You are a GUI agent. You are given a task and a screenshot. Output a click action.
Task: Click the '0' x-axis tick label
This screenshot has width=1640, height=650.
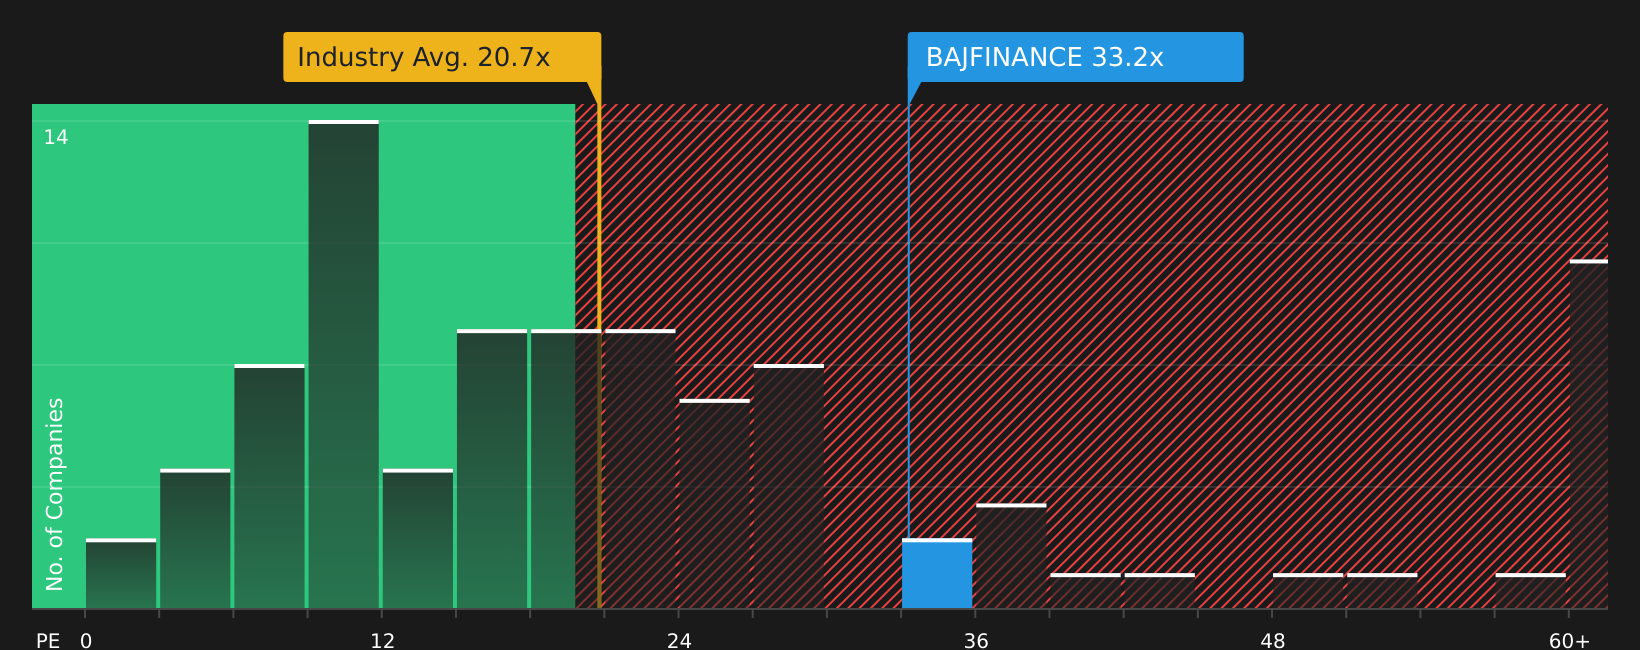(x=86, y=641)
